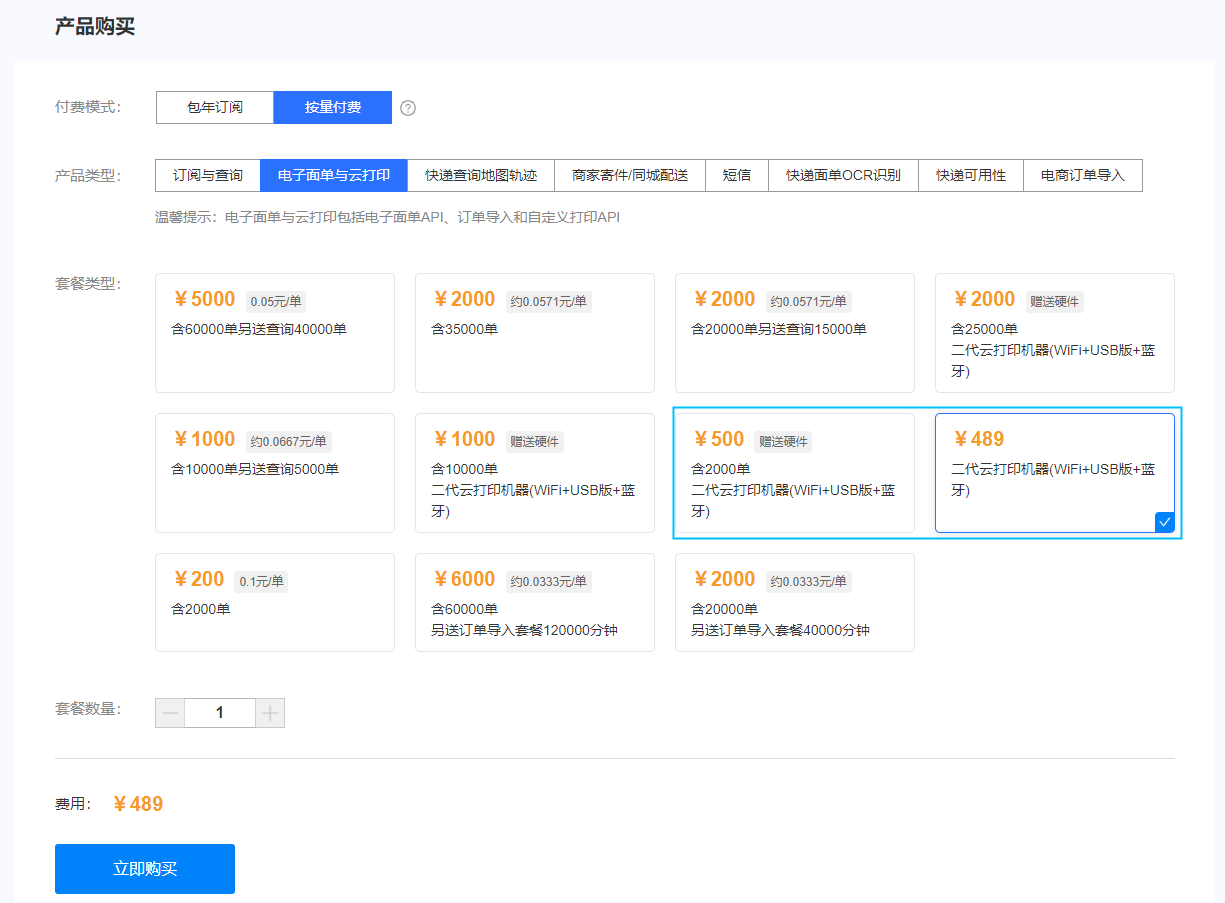The height and width of the screenshot is (903, 1225).
Task: Choose ¥2000 package 含20000单另送查询15000单
Action: pyautogui.click(x=795, y=333)
